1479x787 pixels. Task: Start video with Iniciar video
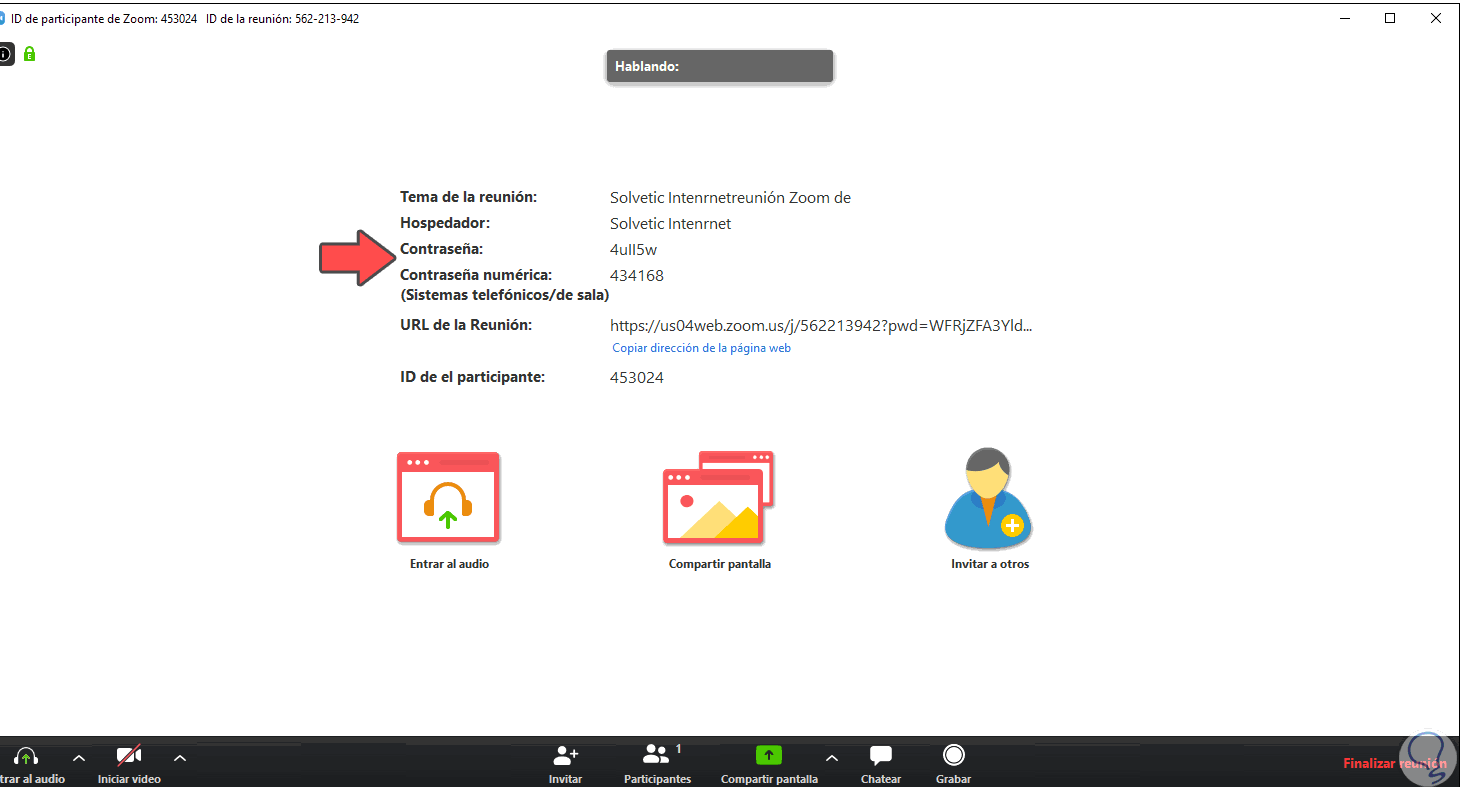(x=129, y=765)
